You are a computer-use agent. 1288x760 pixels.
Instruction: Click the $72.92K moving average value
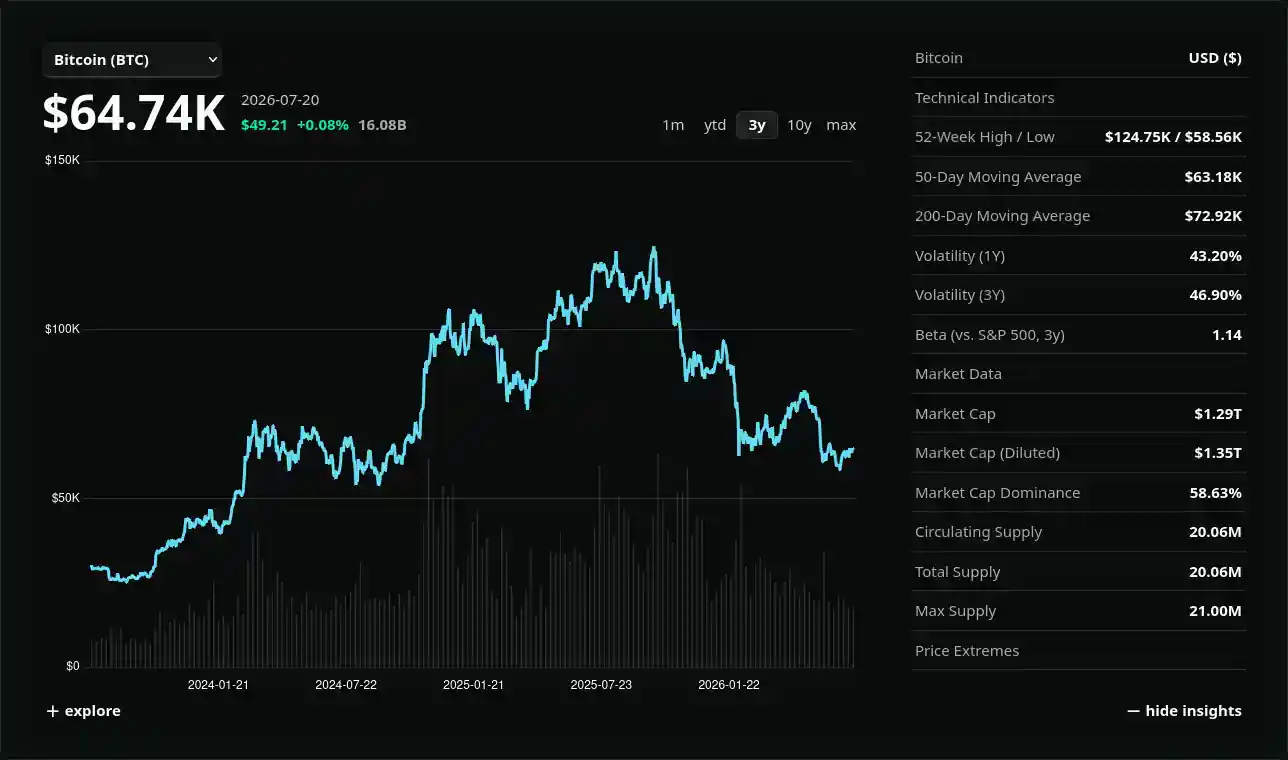click(1213, 216)
